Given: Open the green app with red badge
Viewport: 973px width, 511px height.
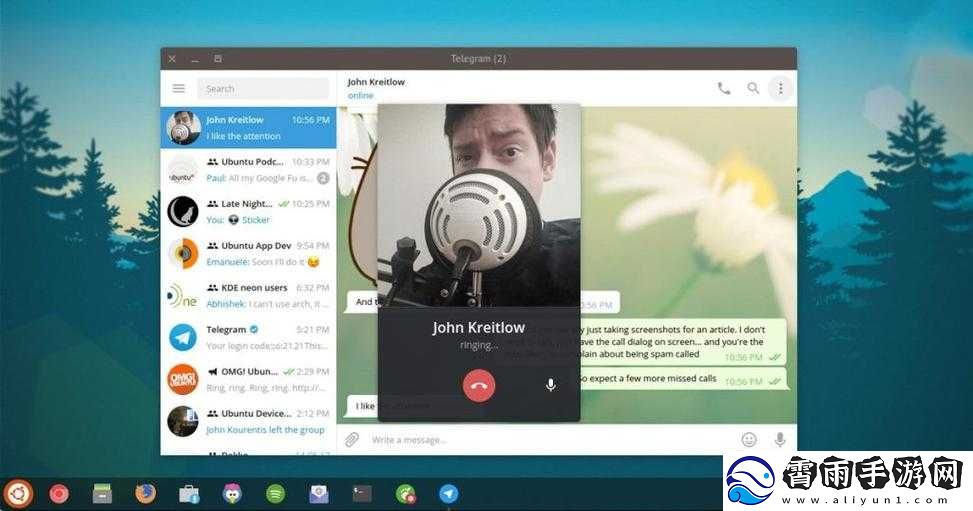Looking at the screenshot, I should tap(406, 494).
